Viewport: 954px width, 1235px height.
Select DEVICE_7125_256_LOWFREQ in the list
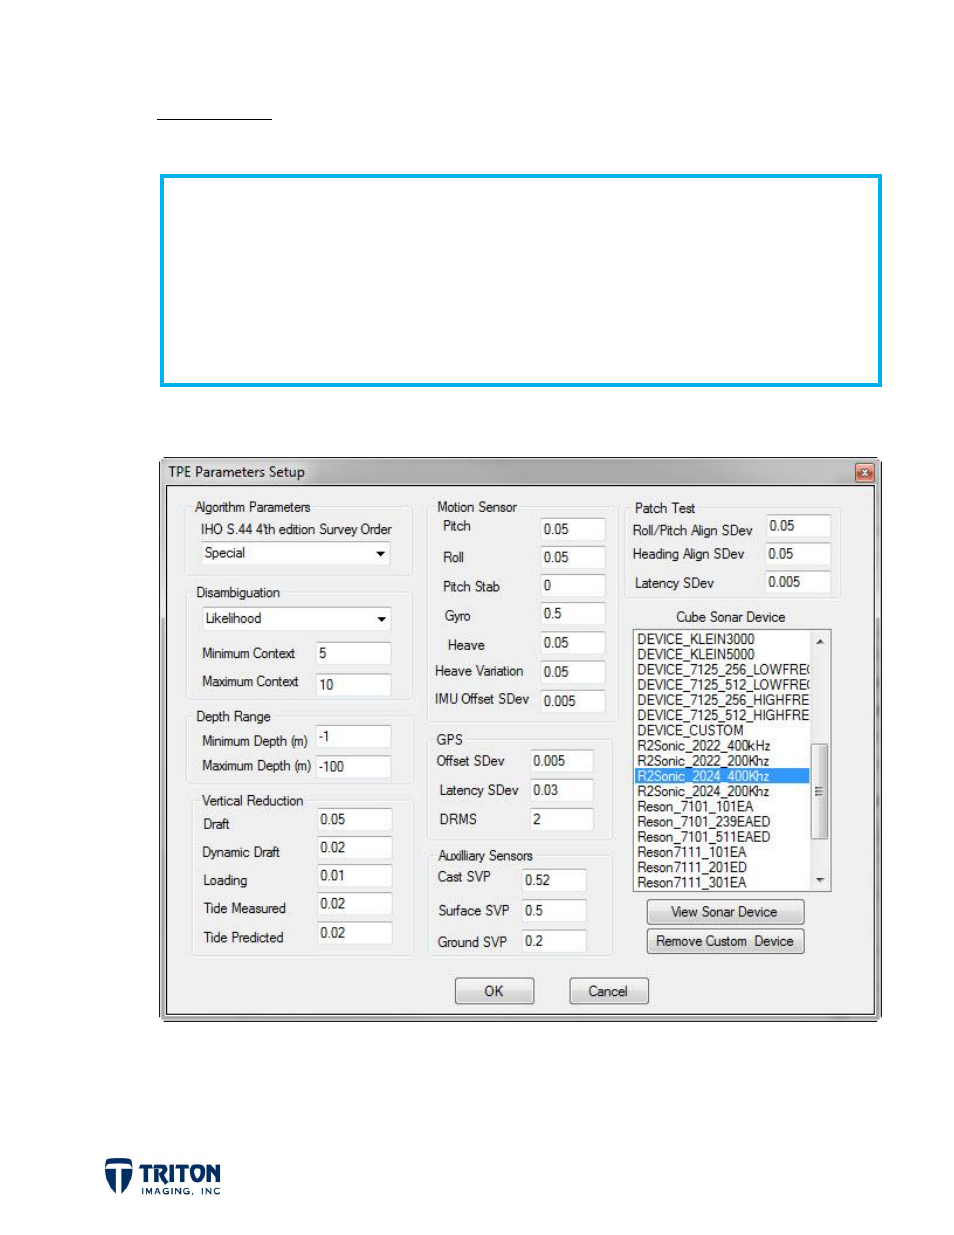click(x=722, y=669)
